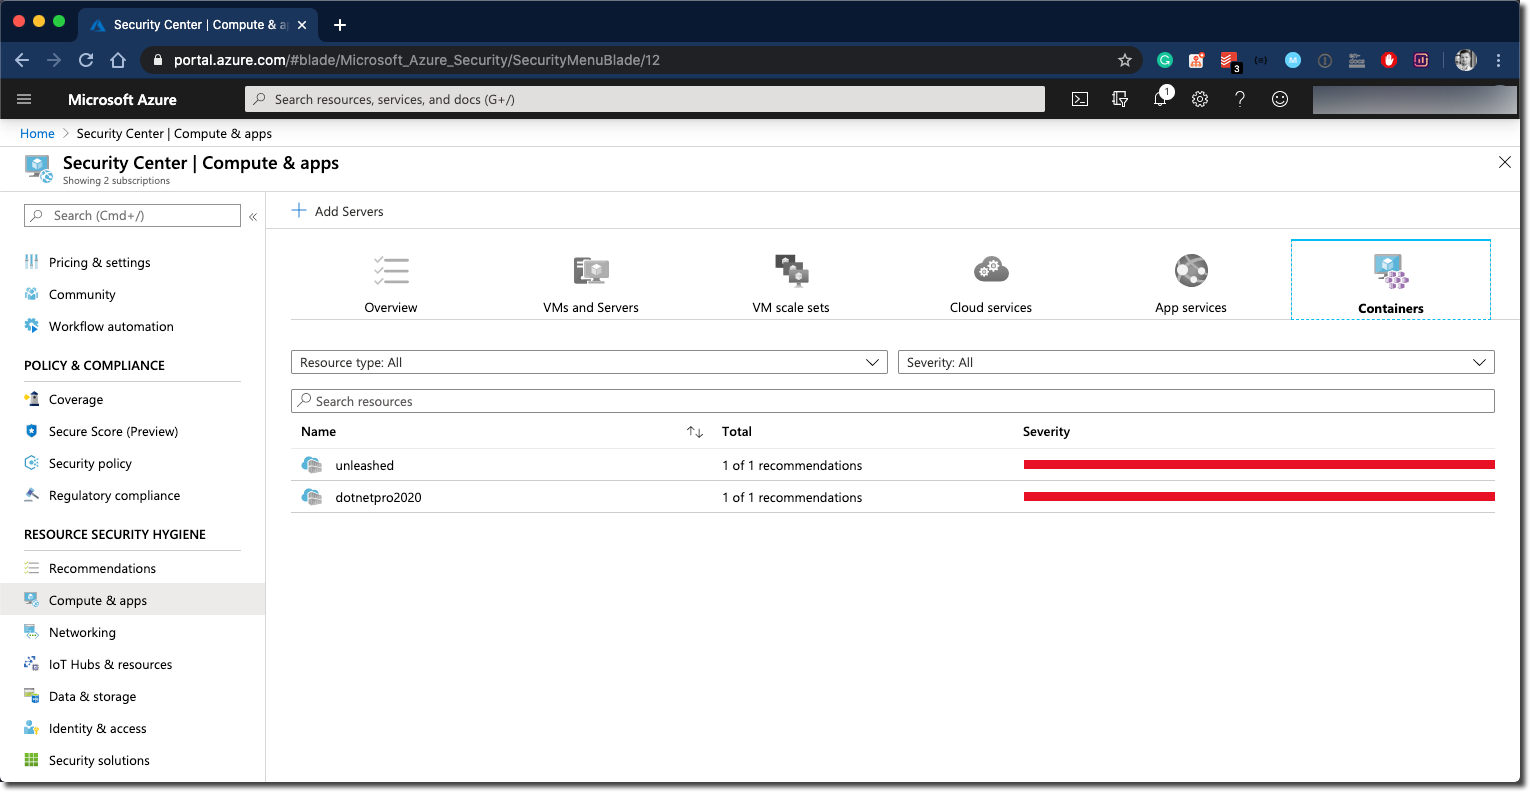1530x792 pixels.
Task: Star the current page as browser bookmark
Action: pos(1125,60)
